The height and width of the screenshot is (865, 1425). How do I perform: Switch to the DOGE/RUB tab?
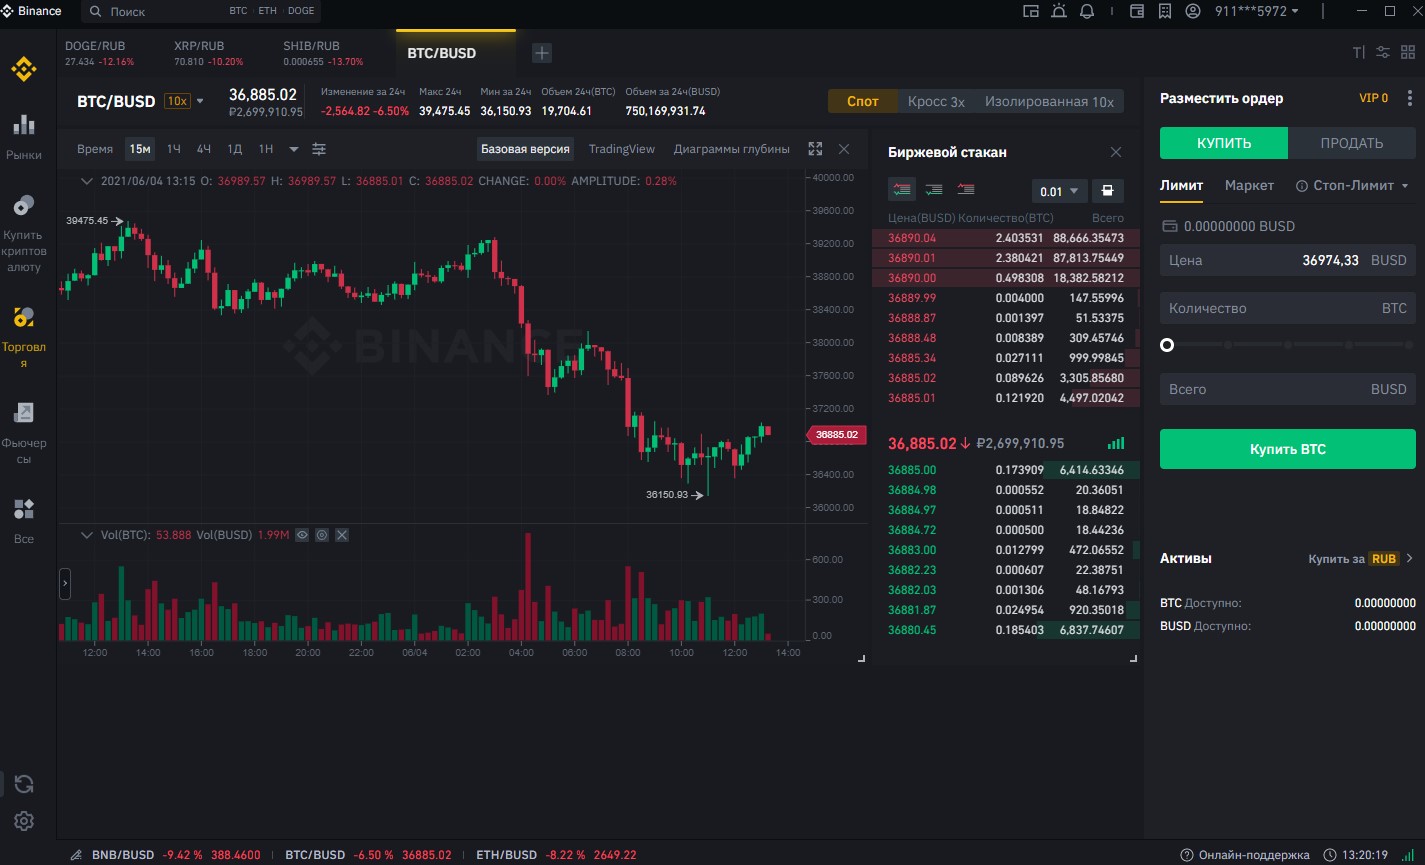coord(100,53)
